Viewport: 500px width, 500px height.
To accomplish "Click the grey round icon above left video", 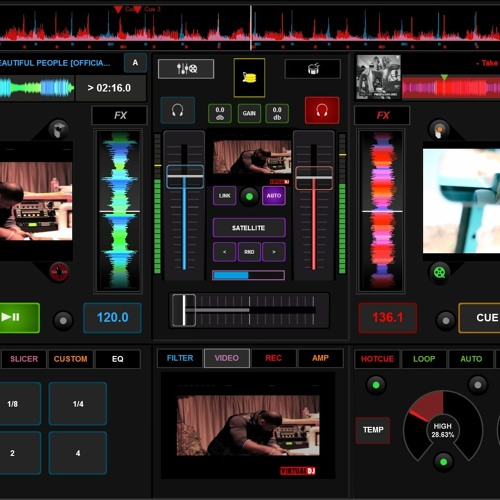I will (59, 130).
